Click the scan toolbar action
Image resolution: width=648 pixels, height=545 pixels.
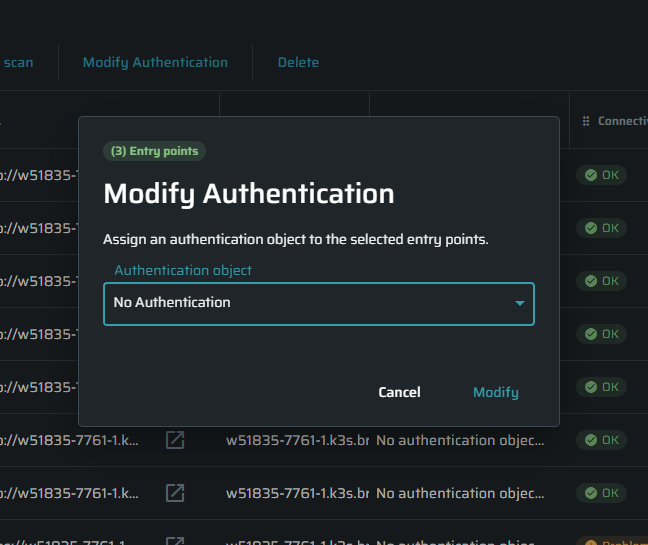coord(18,62)
